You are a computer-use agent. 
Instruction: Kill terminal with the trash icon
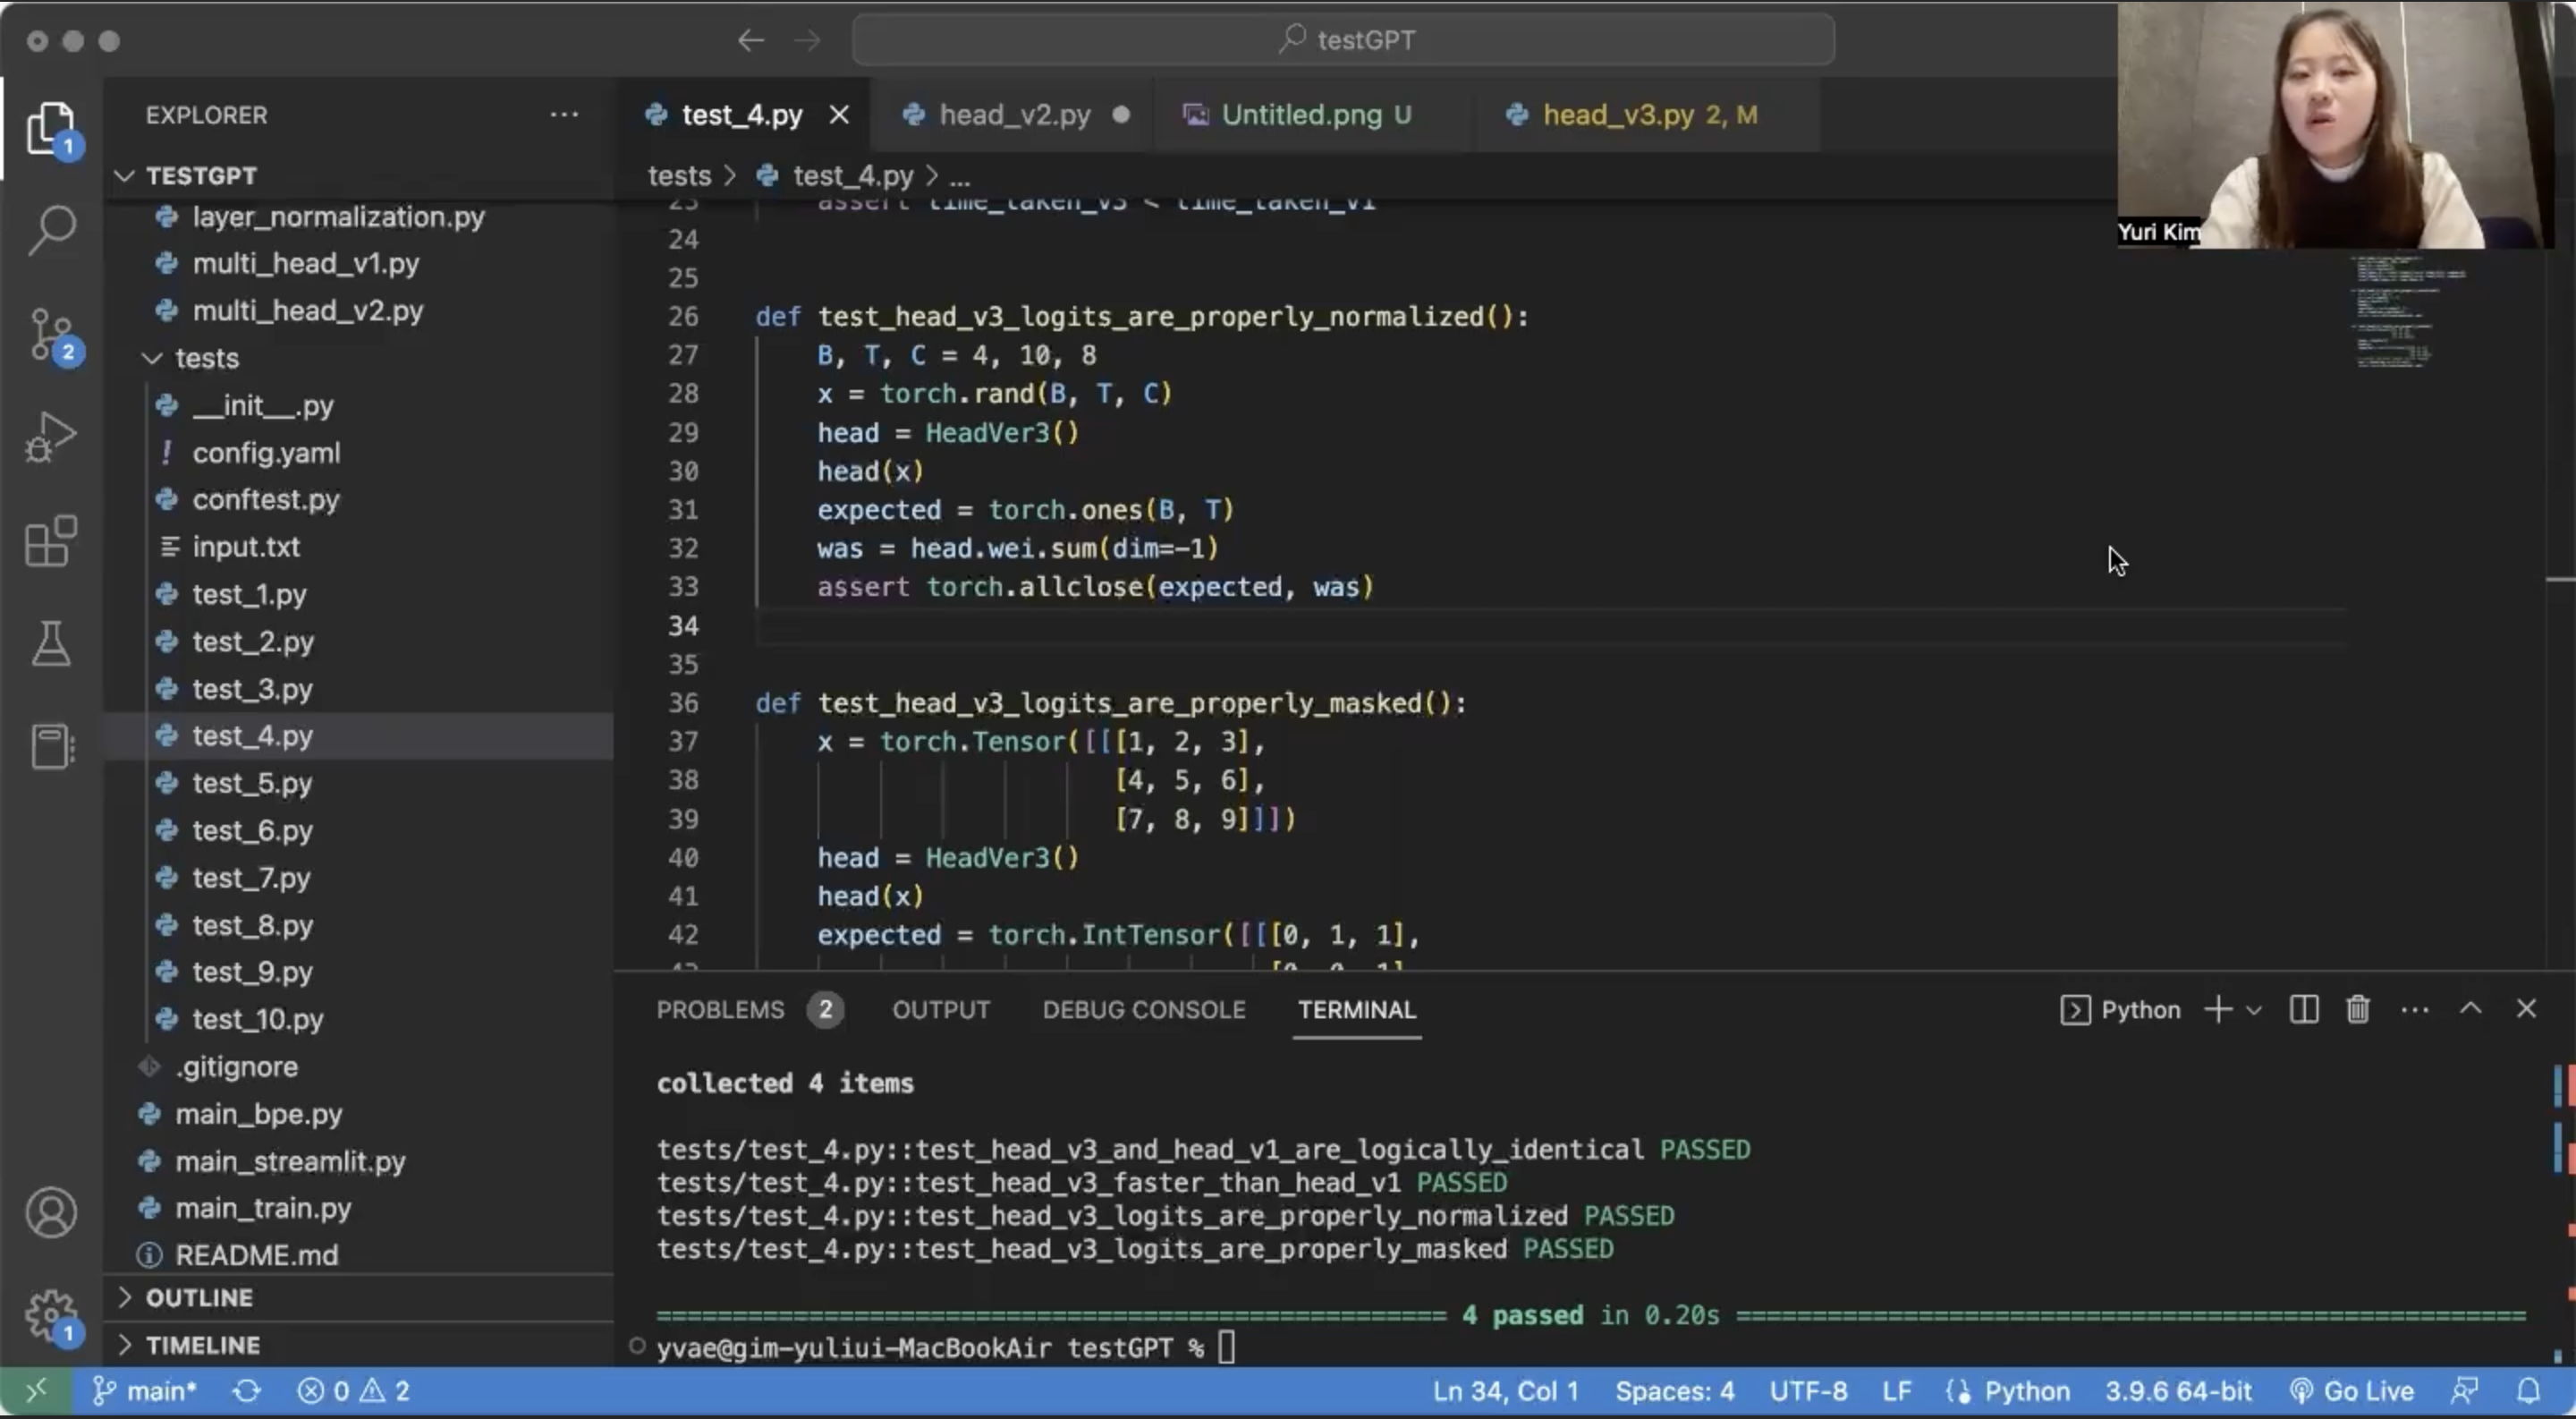click(x=2358, y=1009)
